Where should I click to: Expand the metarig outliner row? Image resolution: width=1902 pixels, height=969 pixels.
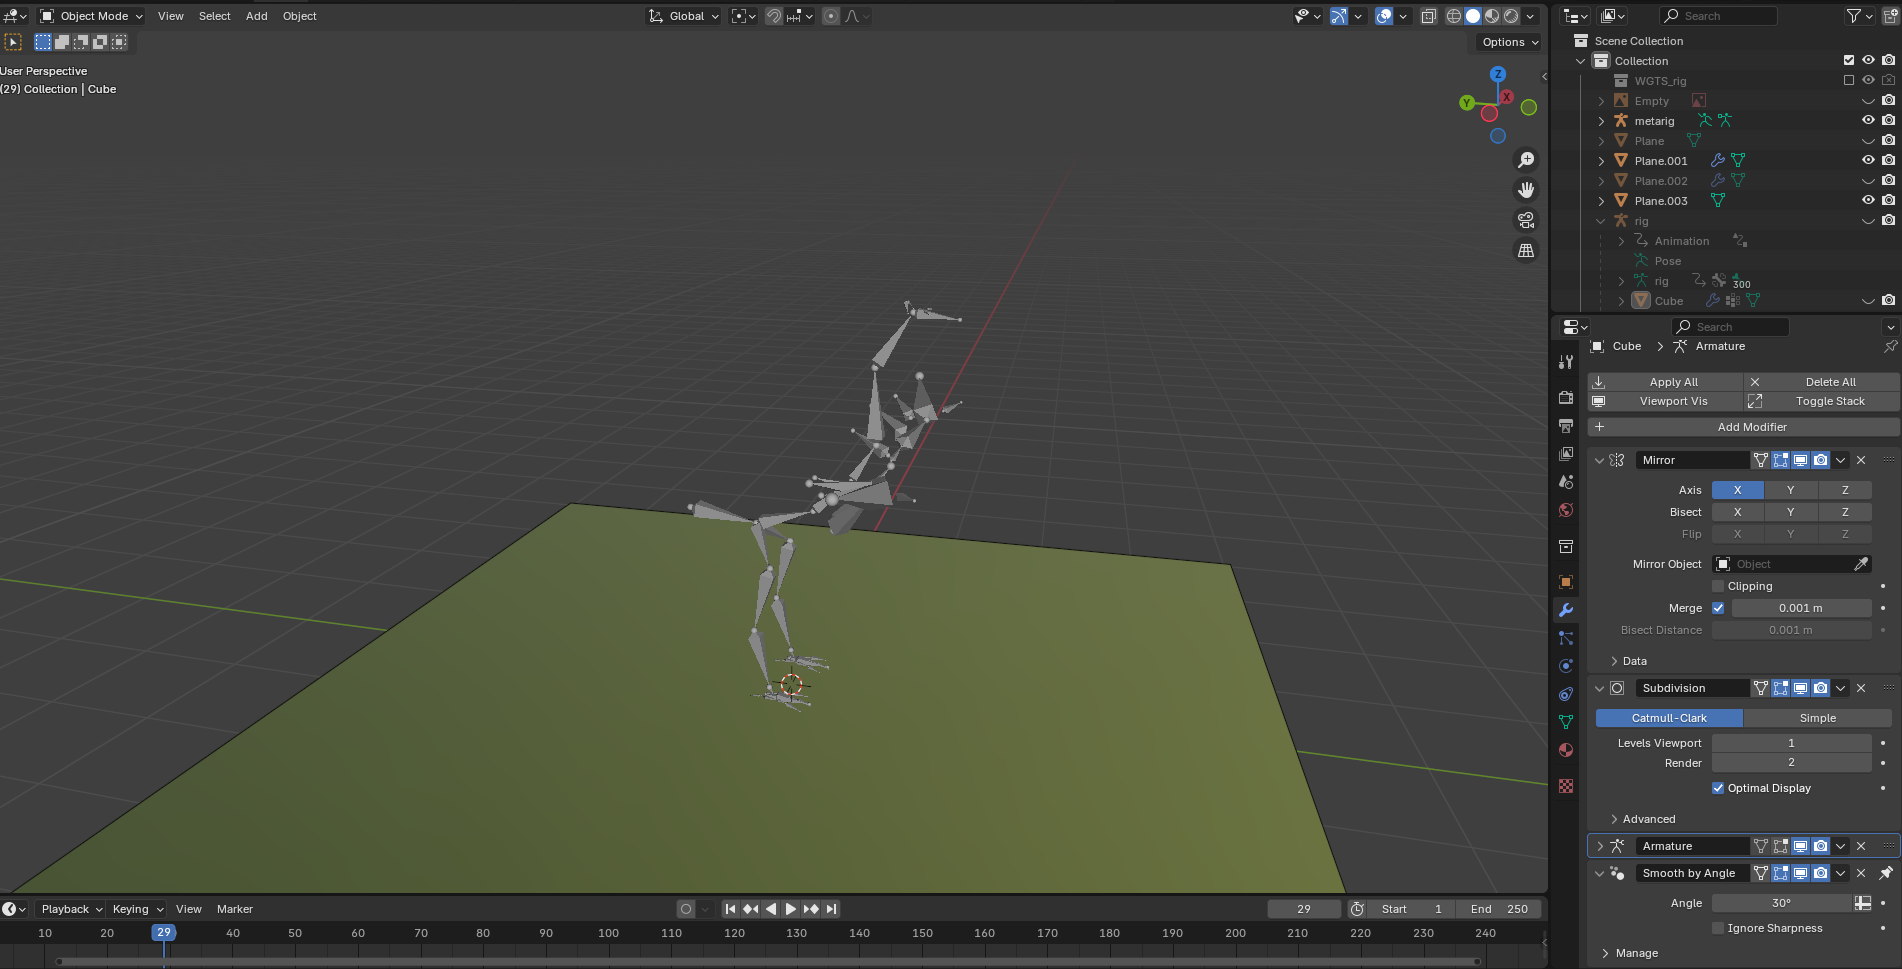1601,121
